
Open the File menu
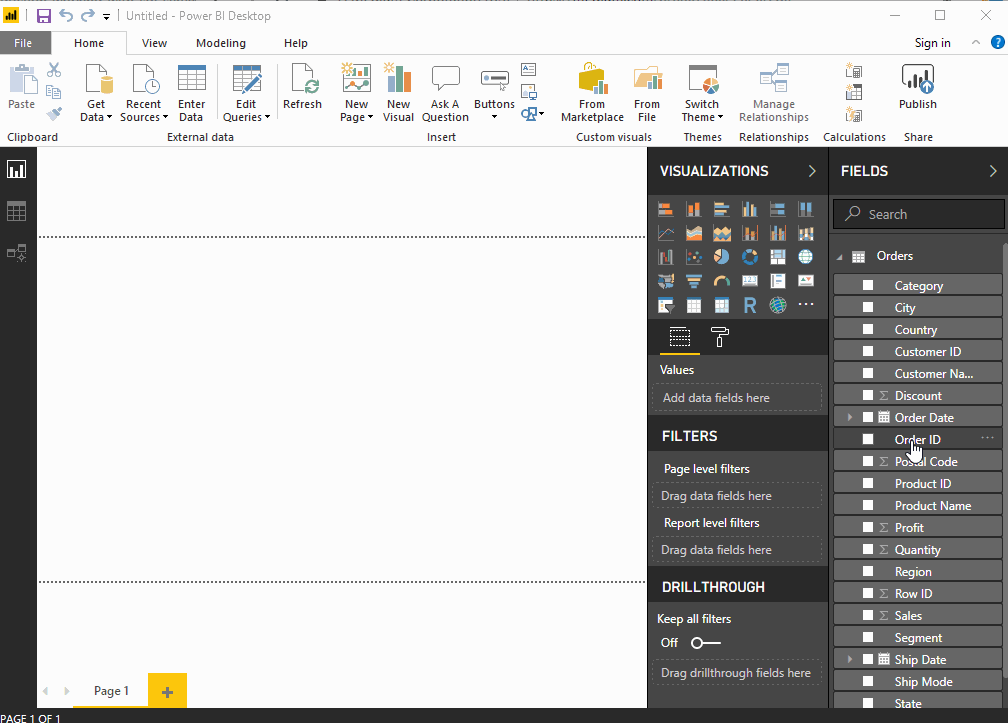point(23,43)
